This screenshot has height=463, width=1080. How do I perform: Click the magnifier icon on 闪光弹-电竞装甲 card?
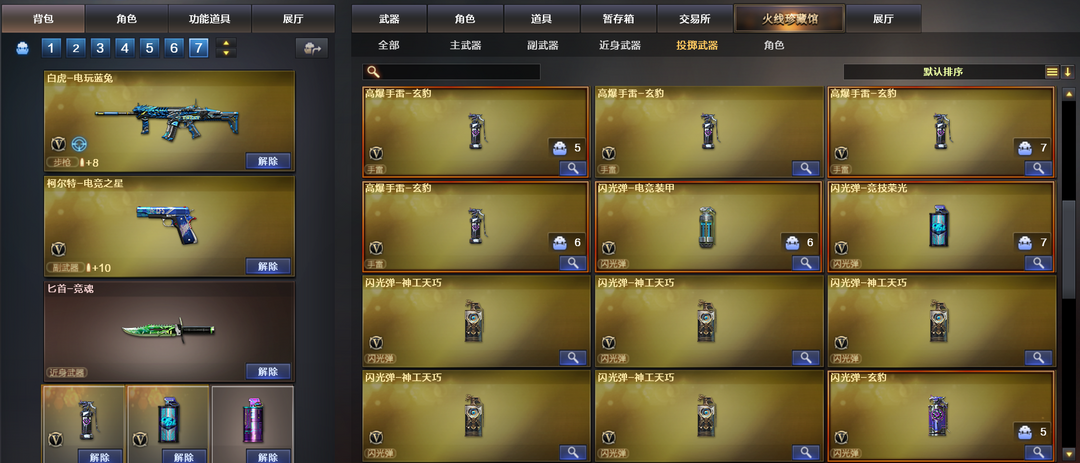[806, 263]
